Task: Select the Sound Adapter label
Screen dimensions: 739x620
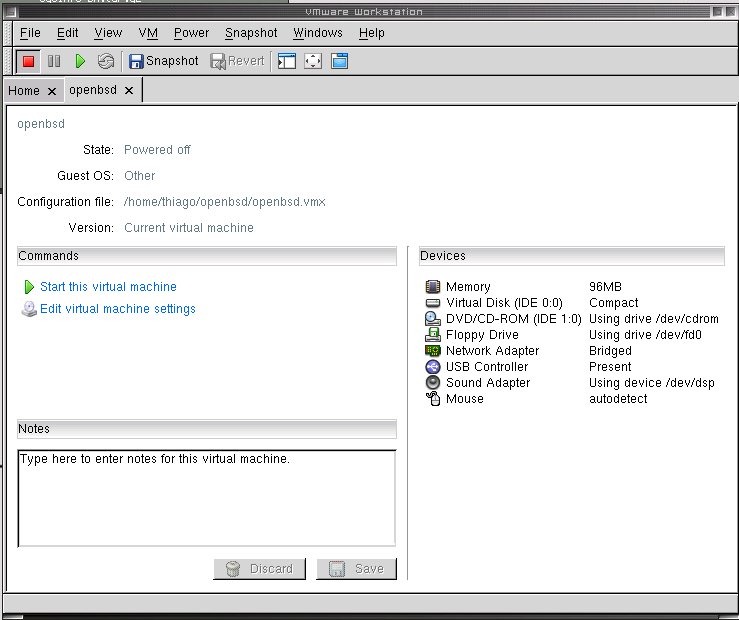Action: [x=488, y=383]
